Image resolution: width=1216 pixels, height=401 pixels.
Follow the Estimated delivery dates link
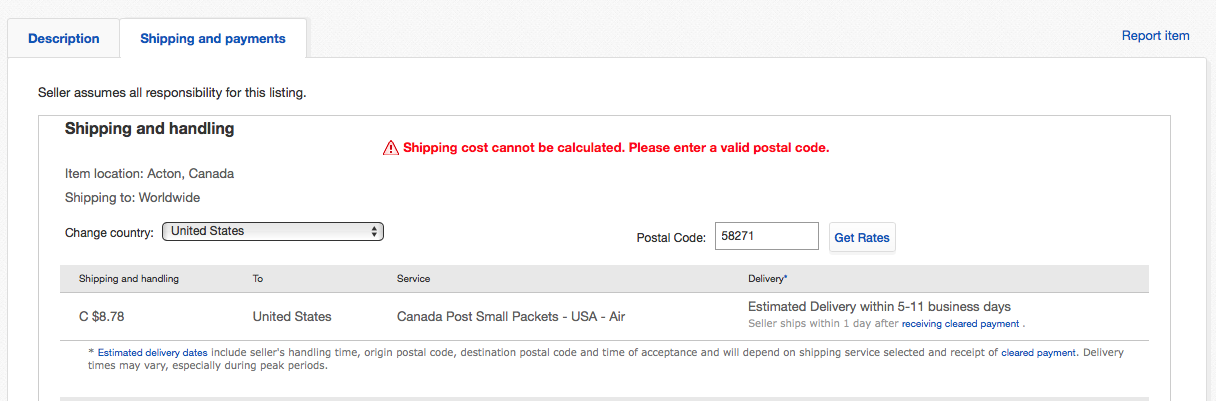(x=153, y=352)
